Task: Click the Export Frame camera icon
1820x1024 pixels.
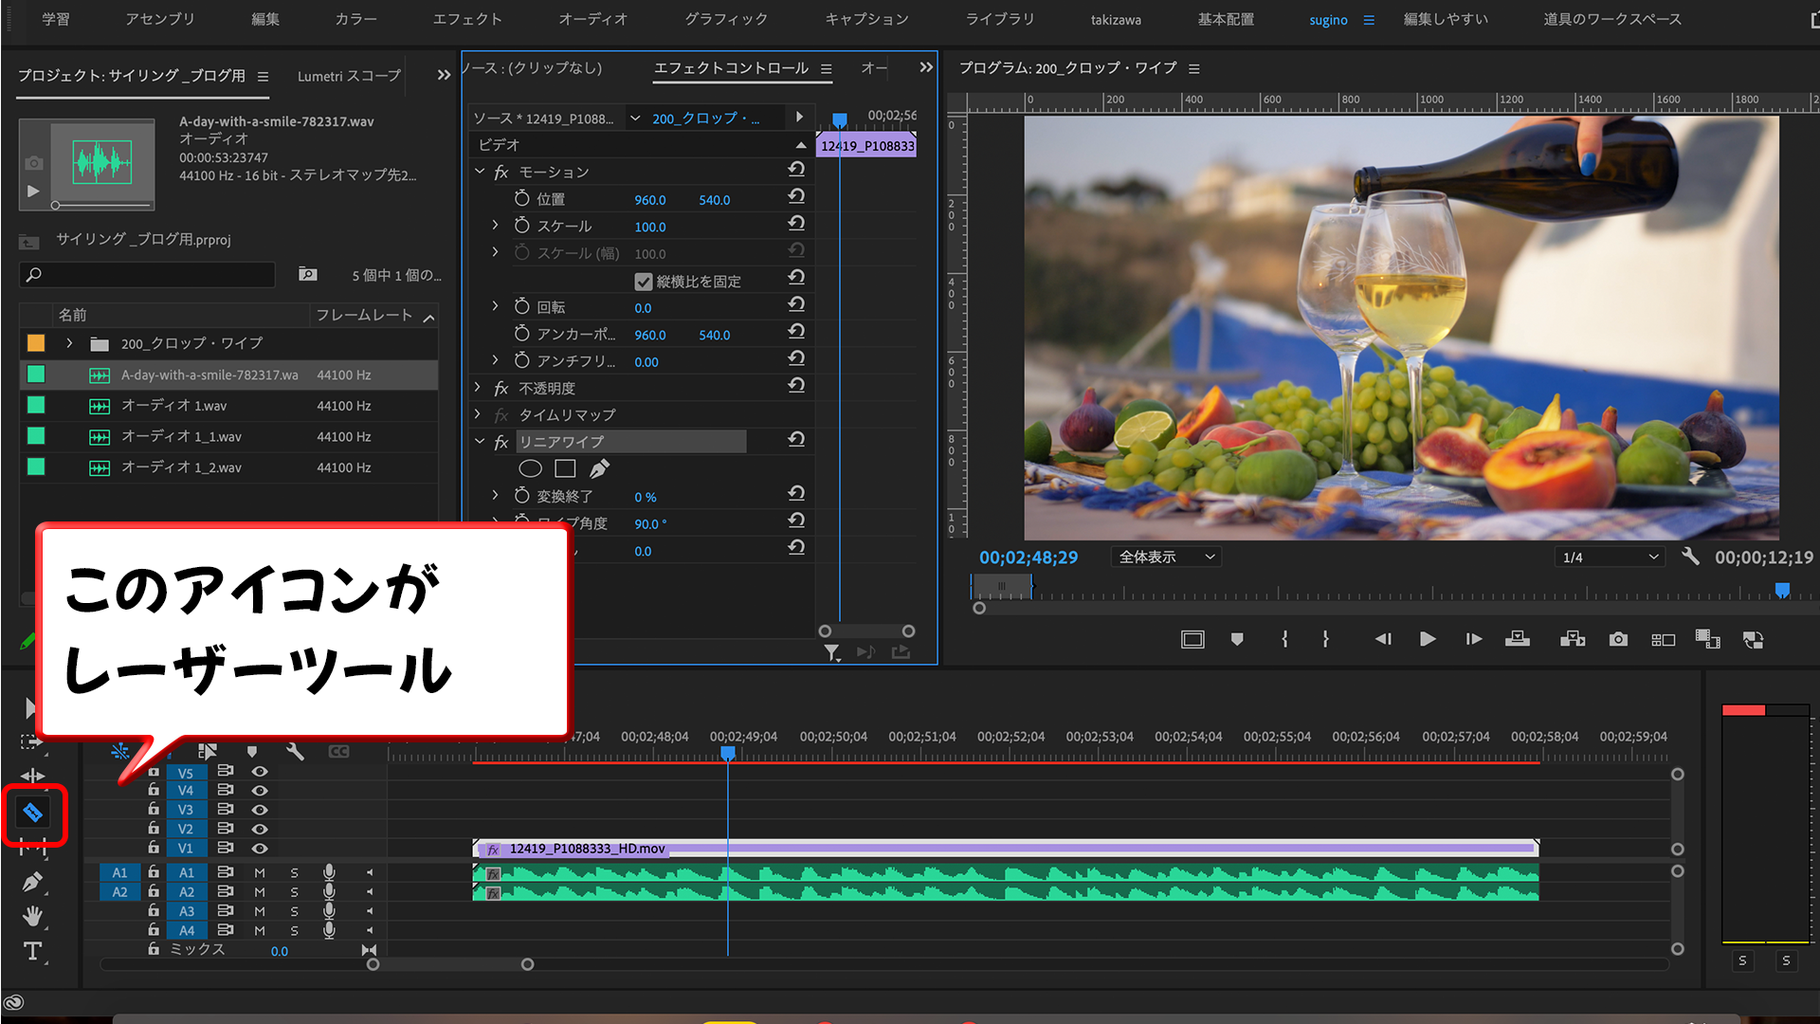Action: pos(1618,639)
